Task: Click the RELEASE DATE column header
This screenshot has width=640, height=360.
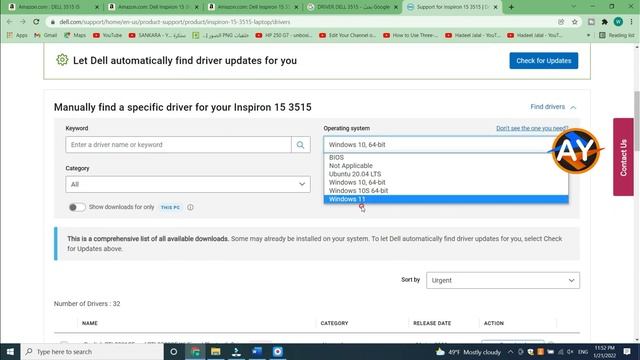Action: (432, 323)
